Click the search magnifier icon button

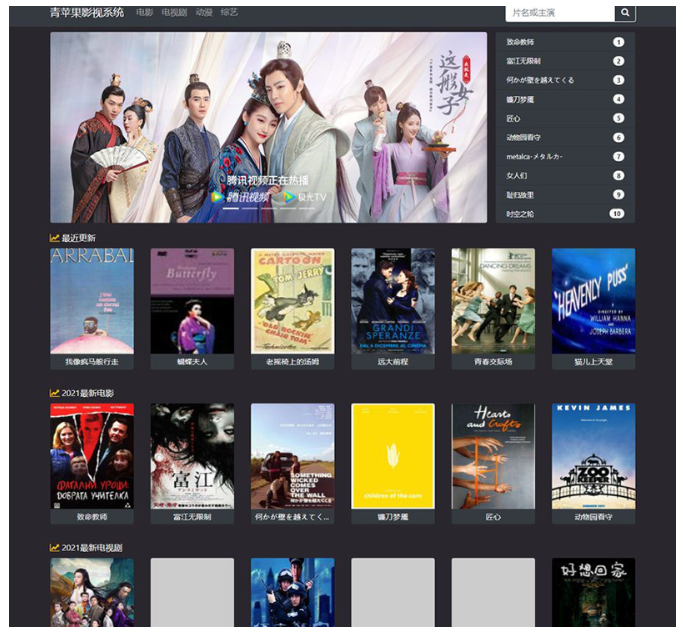[624, 13]
